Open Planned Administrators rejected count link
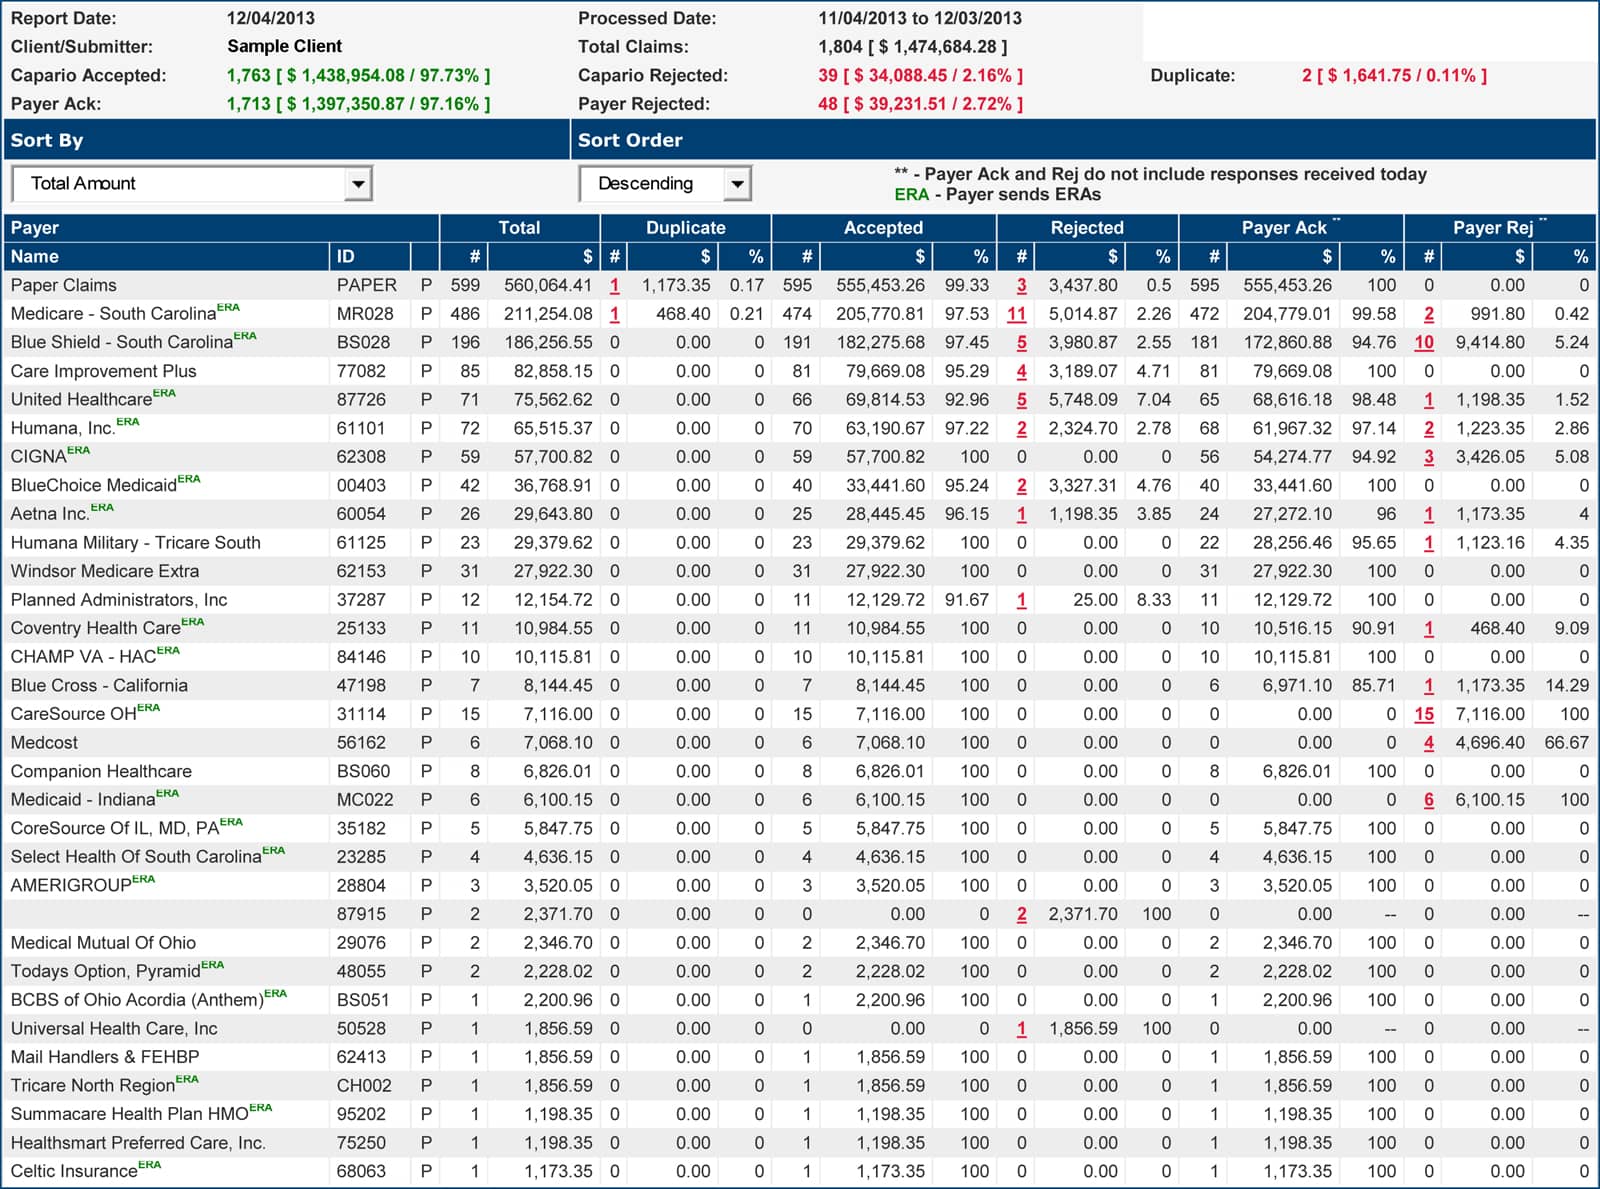The image size is (1600, 1189). click(1021, 600)
